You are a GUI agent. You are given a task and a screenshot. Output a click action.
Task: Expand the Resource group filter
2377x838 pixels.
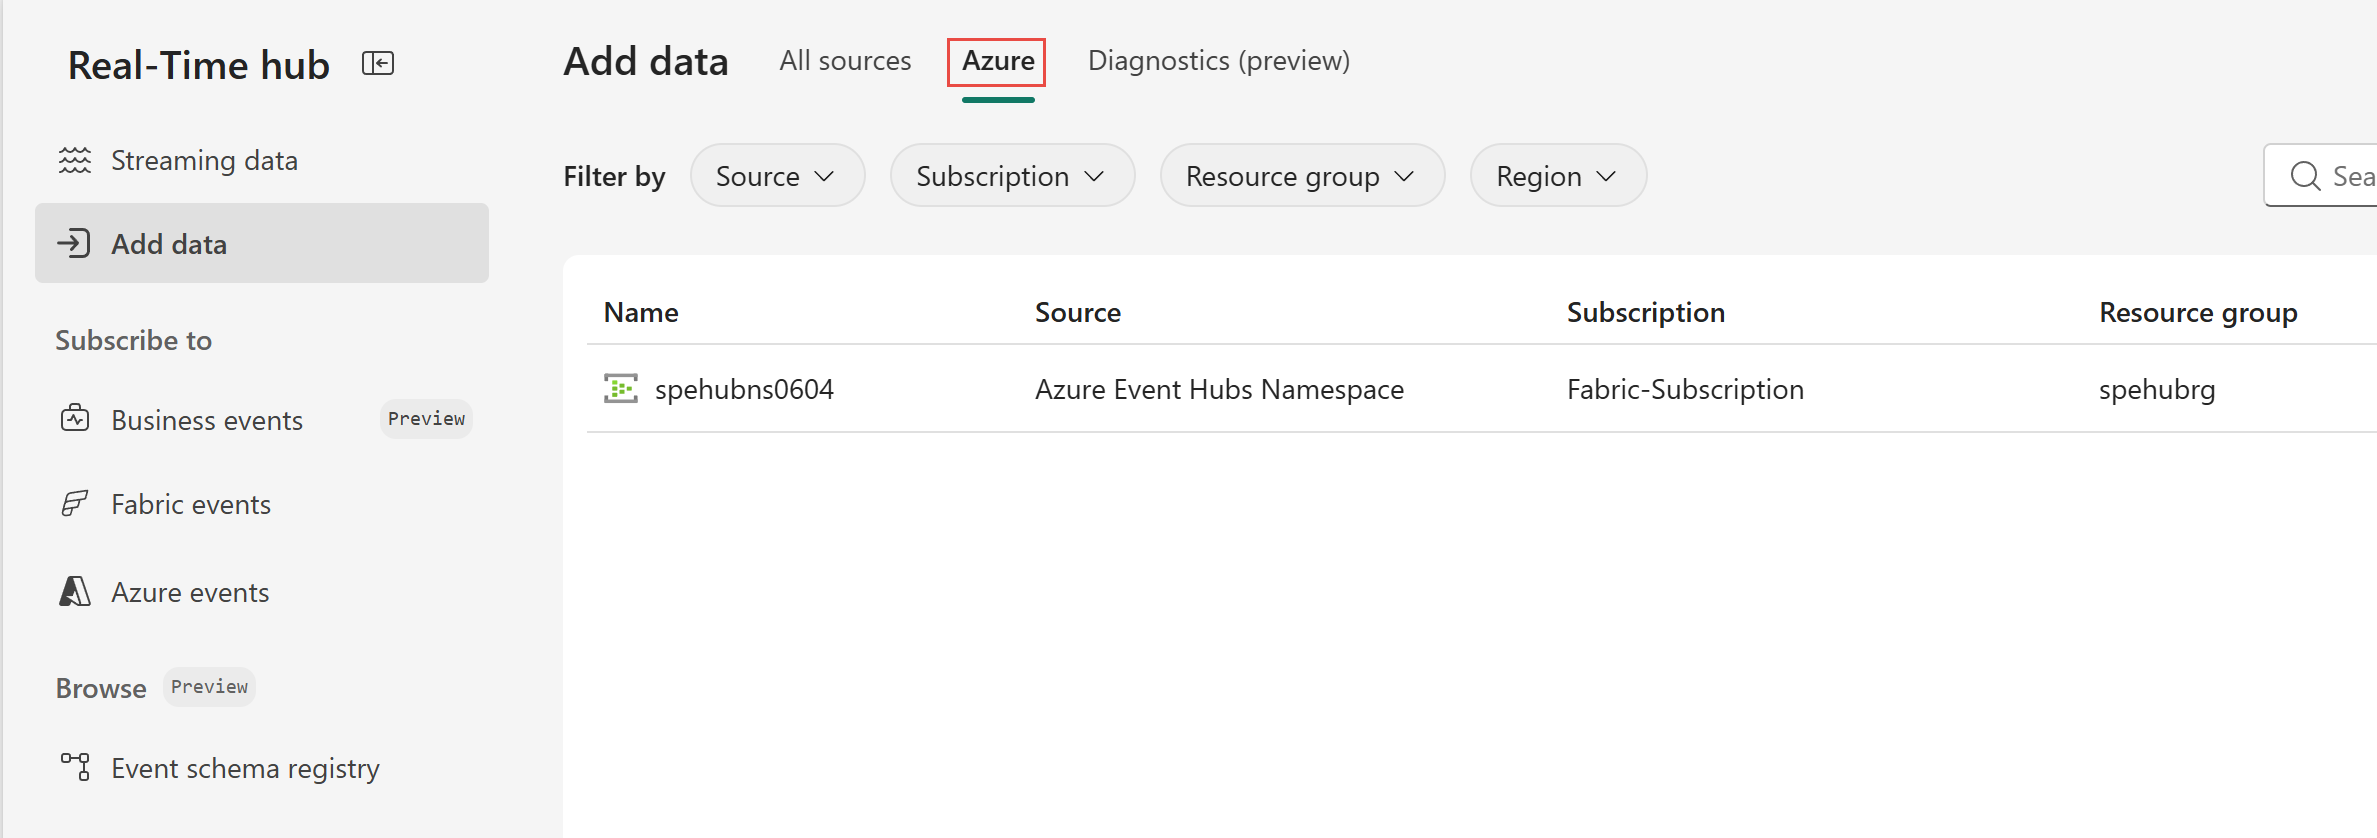pos(1302,175)
